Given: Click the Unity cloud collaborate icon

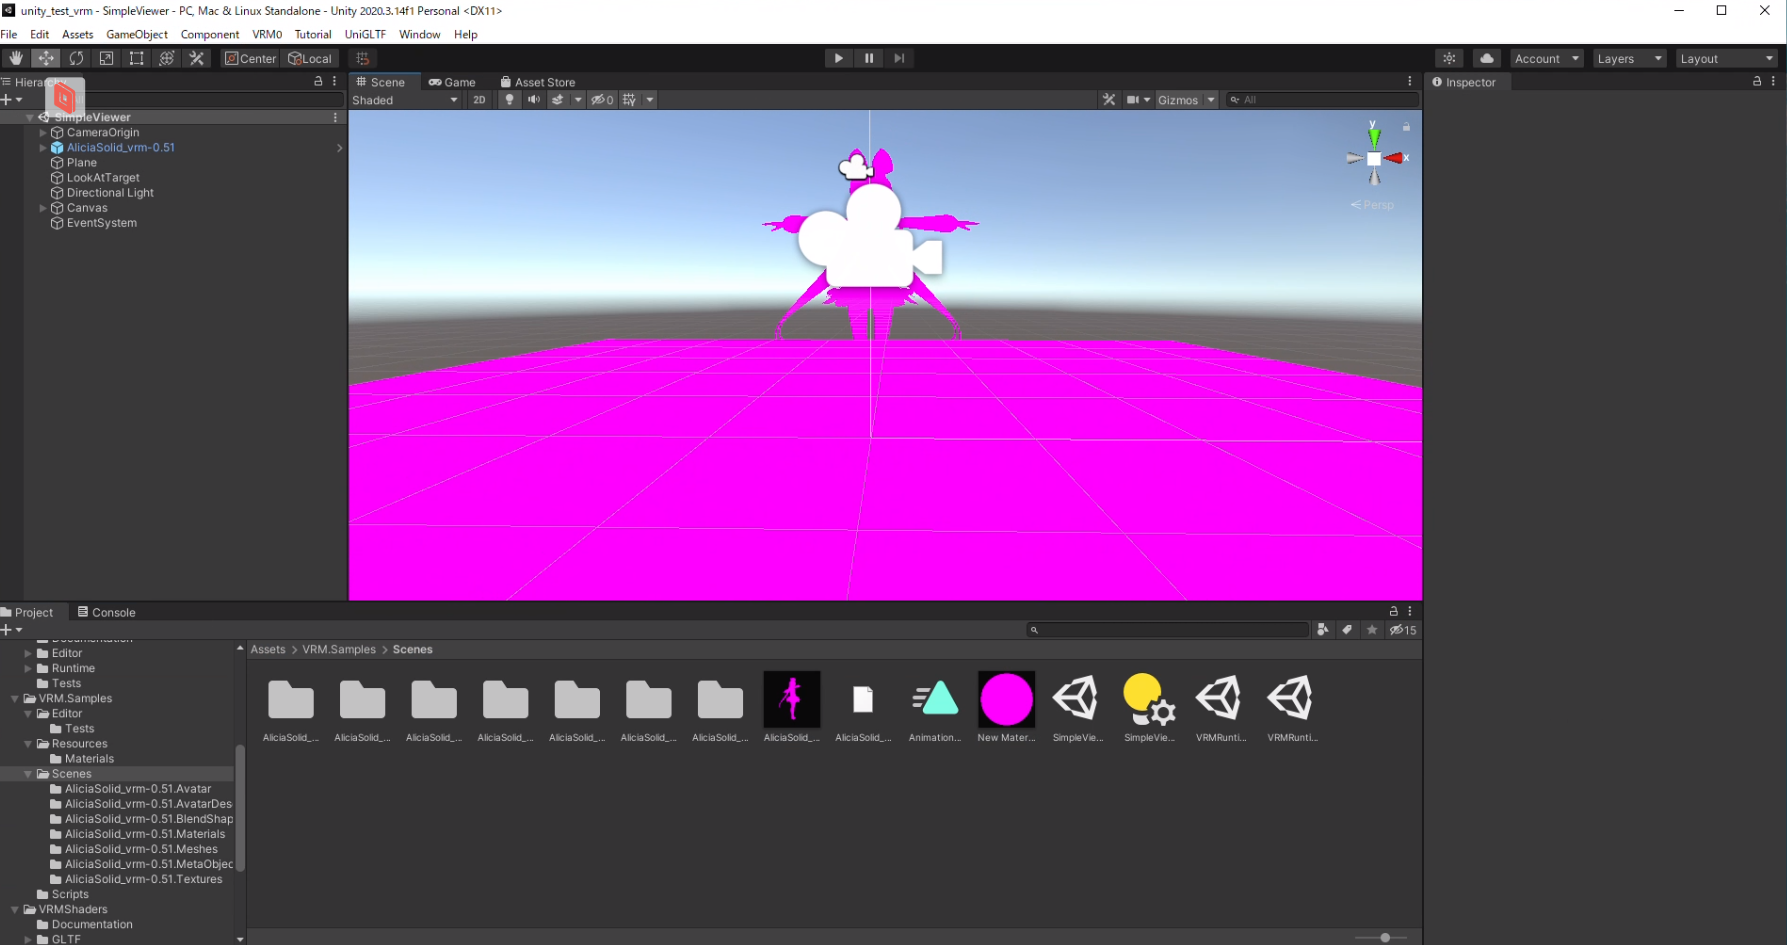Looking at the screenshot, I should 1486,58.
